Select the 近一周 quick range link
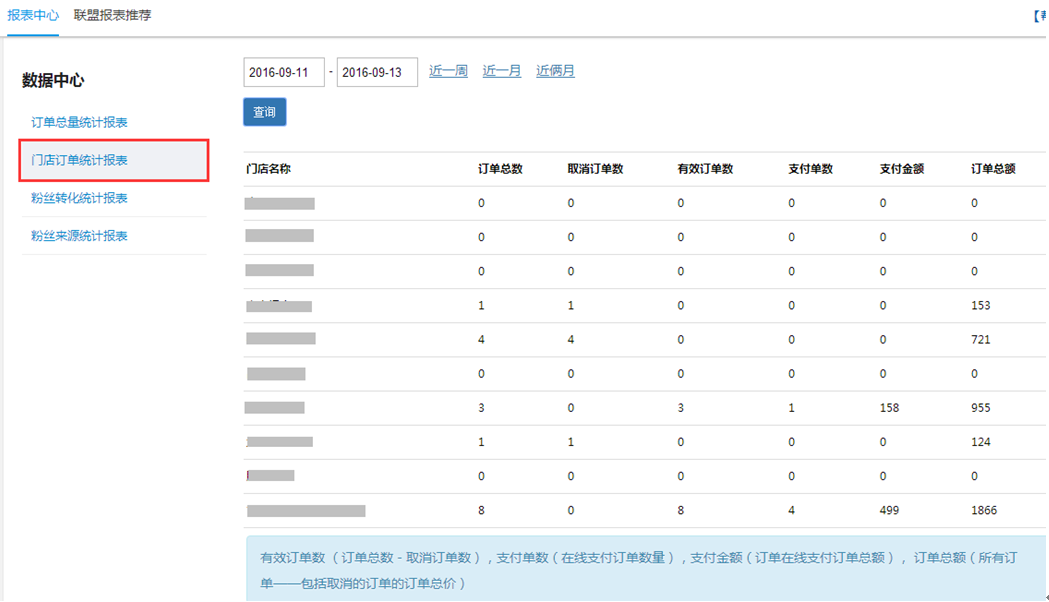The height and width of the screenshot is (602, 1049). (448, 71)
